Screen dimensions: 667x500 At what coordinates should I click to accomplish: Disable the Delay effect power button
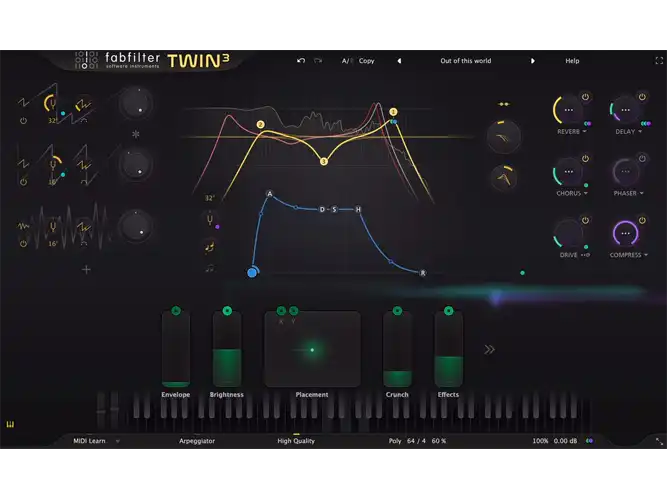click(642, 97)
